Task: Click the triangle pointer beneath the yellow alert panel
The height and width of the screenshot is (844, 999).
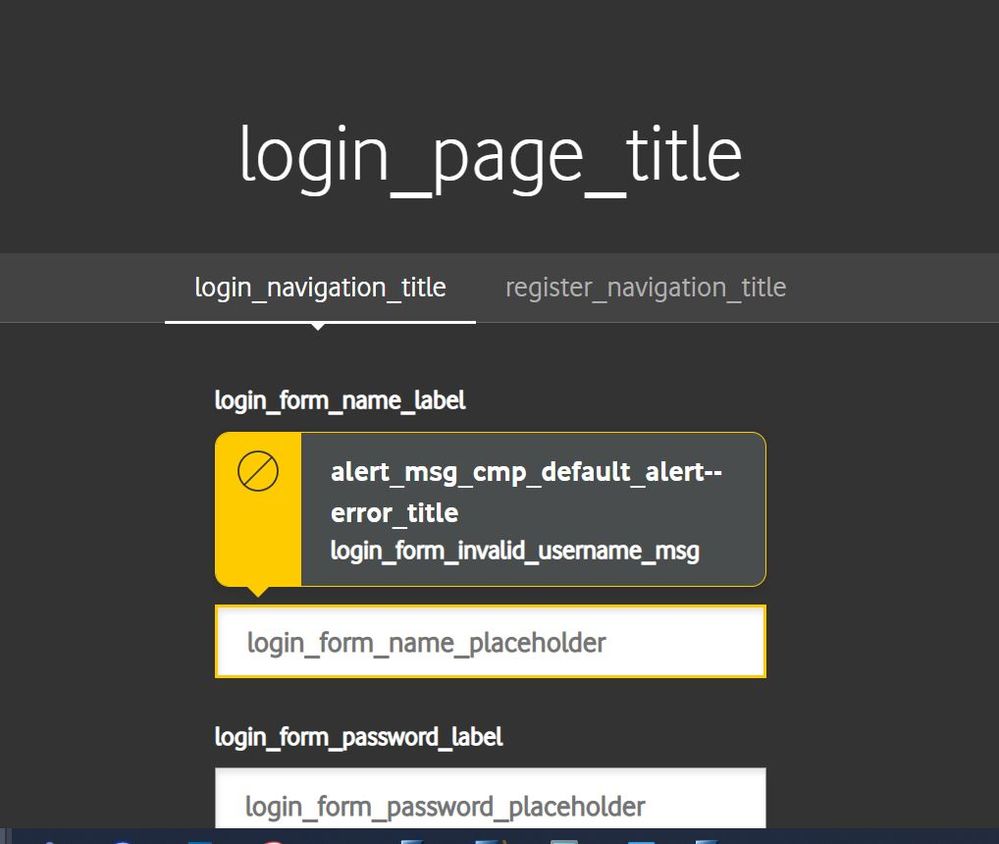Action: 257,590
